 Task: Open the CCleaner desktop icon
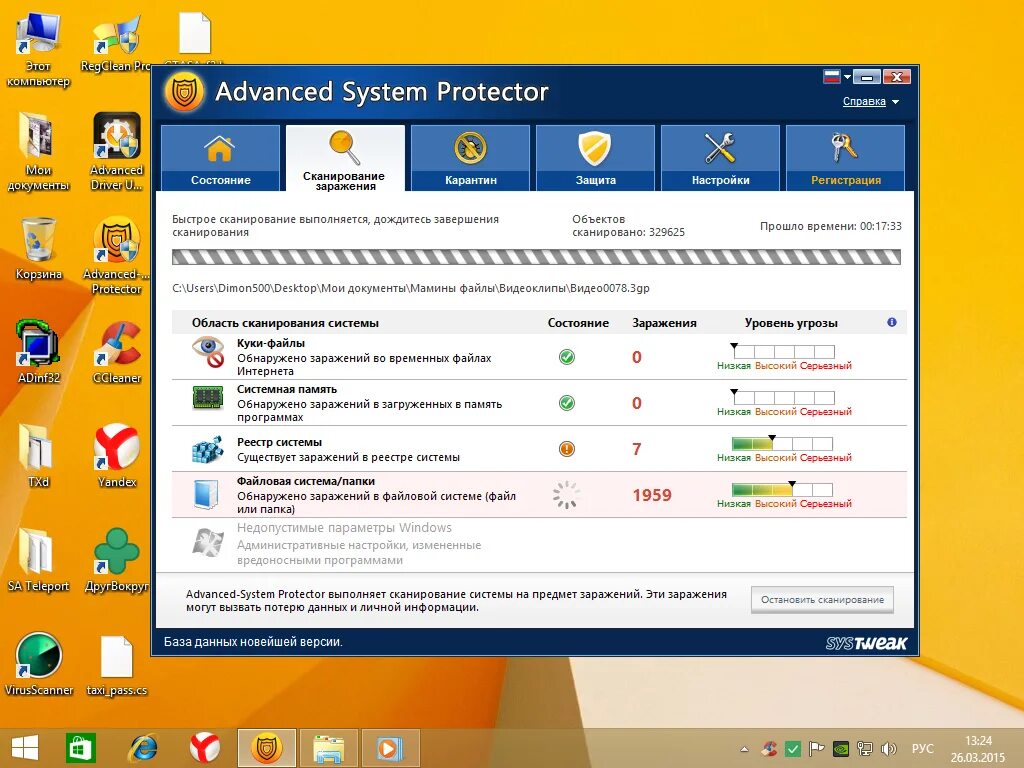pos(116,351)
